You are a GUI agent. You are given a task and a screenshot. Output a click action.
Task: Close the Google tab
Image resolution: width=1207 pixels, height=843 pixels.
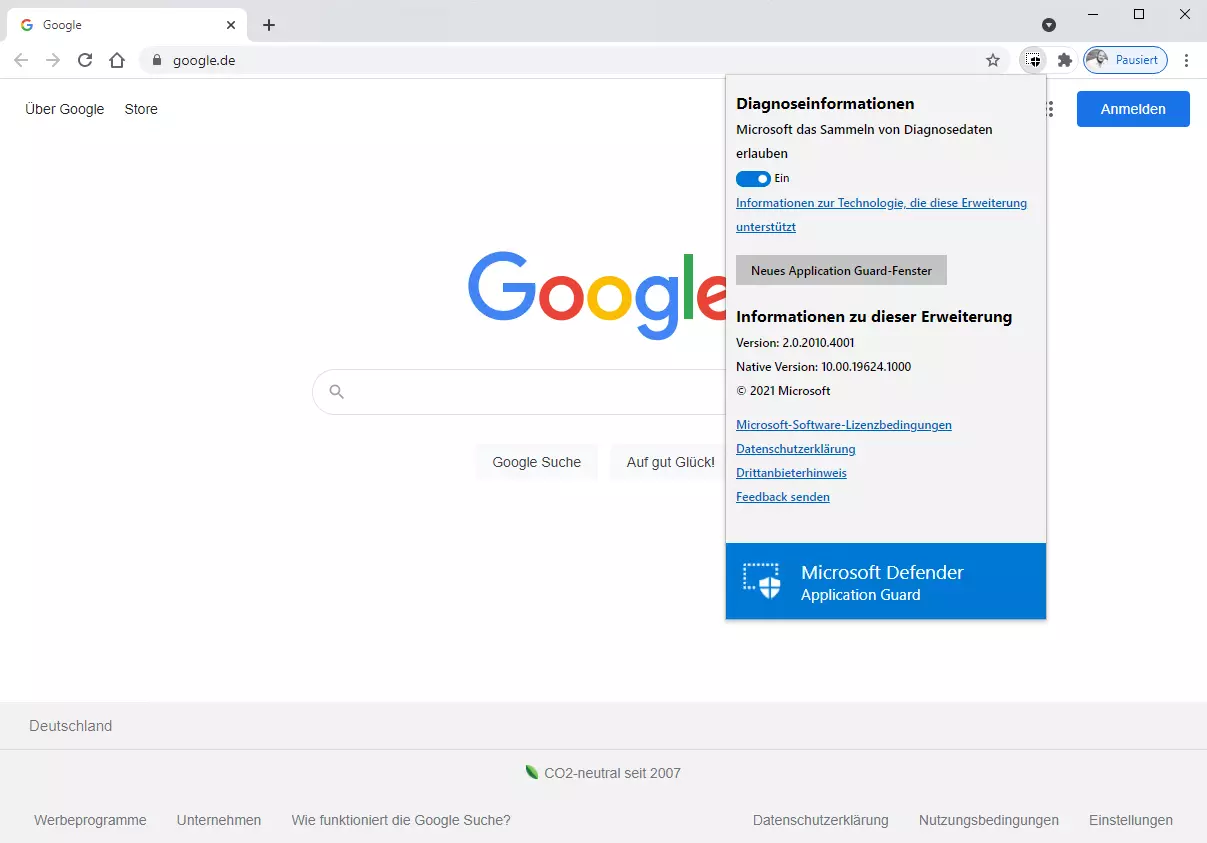point(231,25)
